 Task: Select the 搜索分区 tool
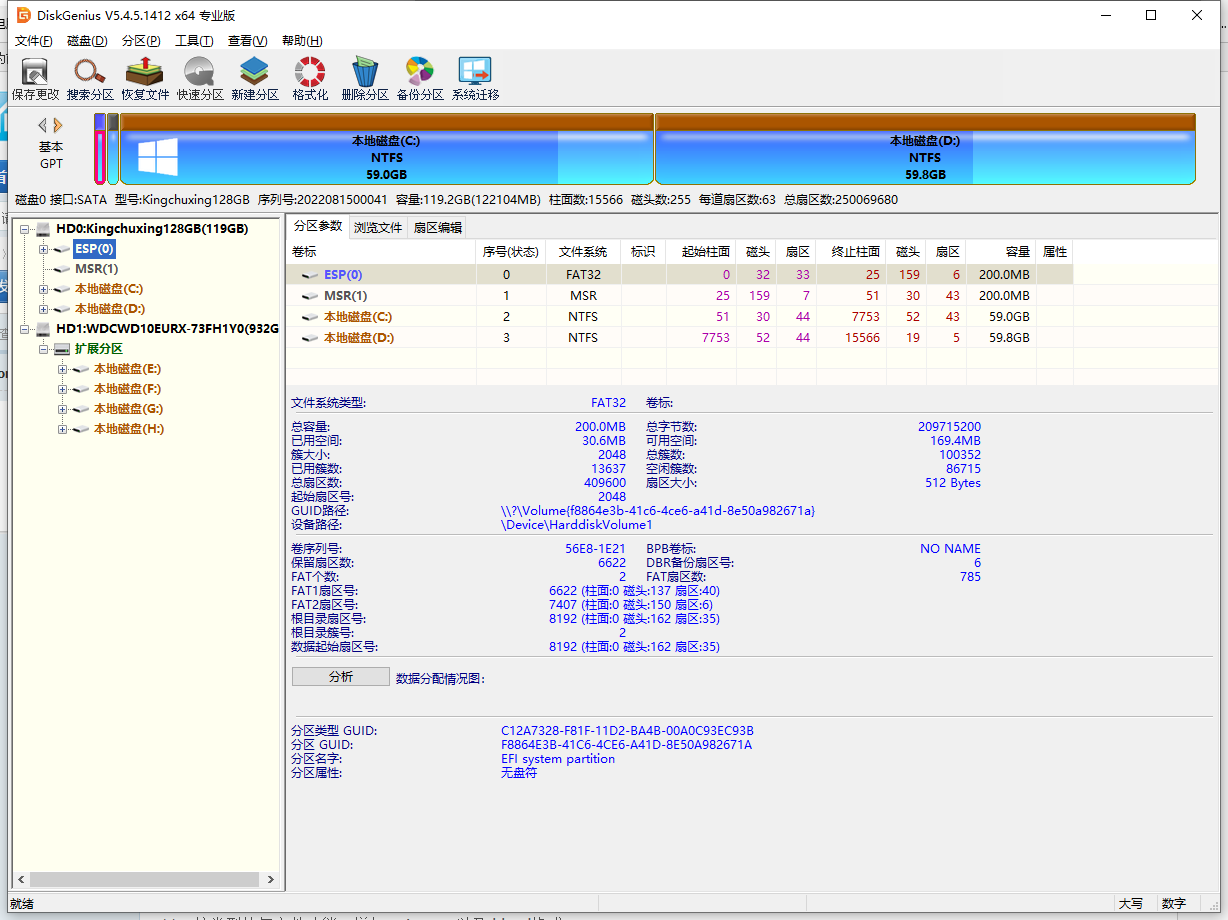[90, 77]
